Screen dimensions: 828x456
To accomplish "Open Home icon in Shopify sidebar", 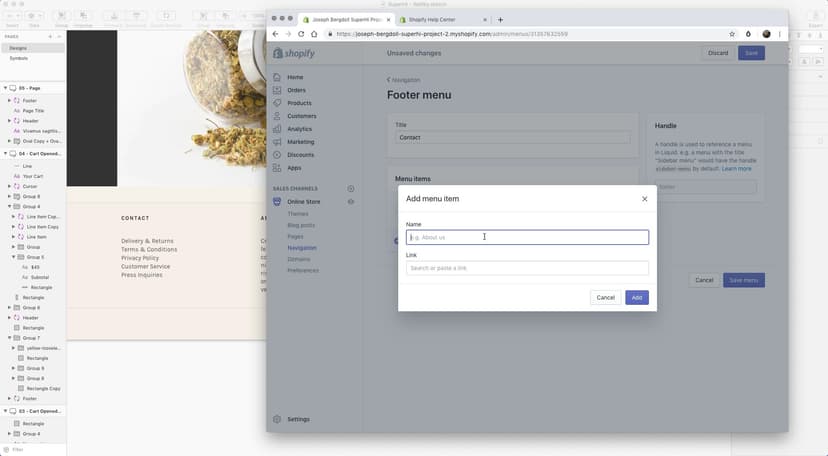I will tap(278, 77).
